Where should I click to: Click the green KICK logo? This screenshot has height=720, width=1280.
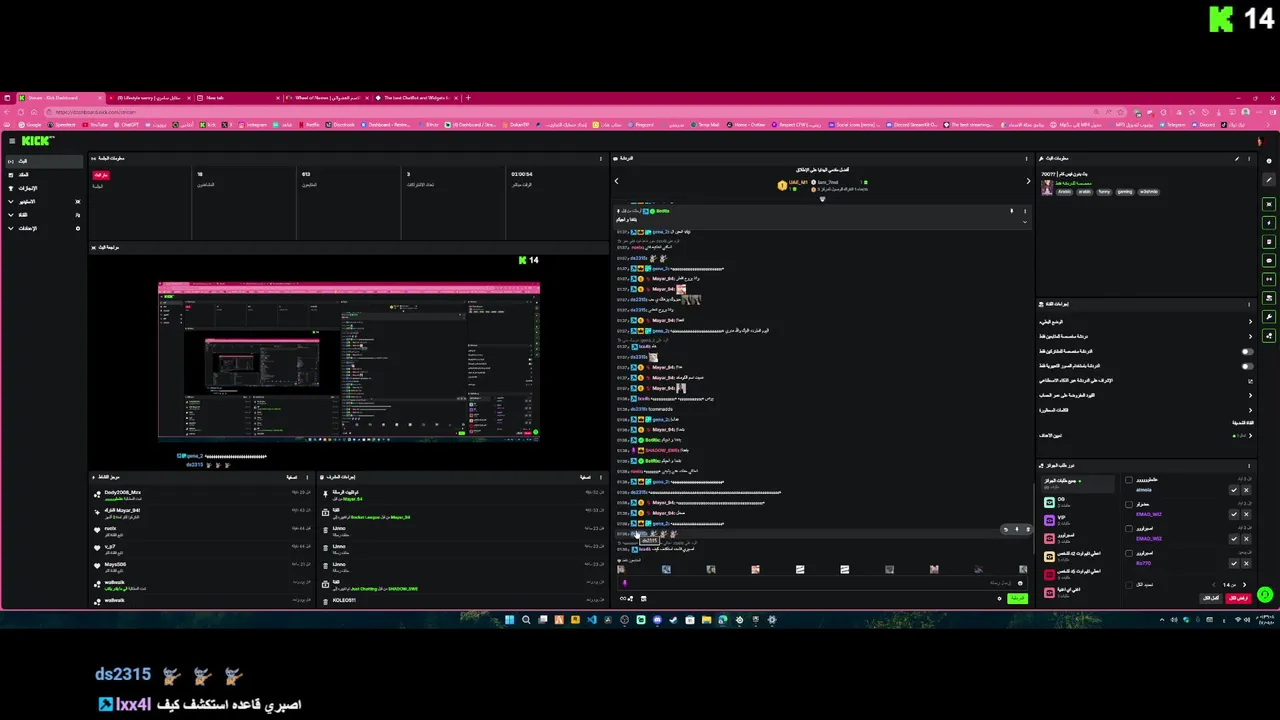38,141
